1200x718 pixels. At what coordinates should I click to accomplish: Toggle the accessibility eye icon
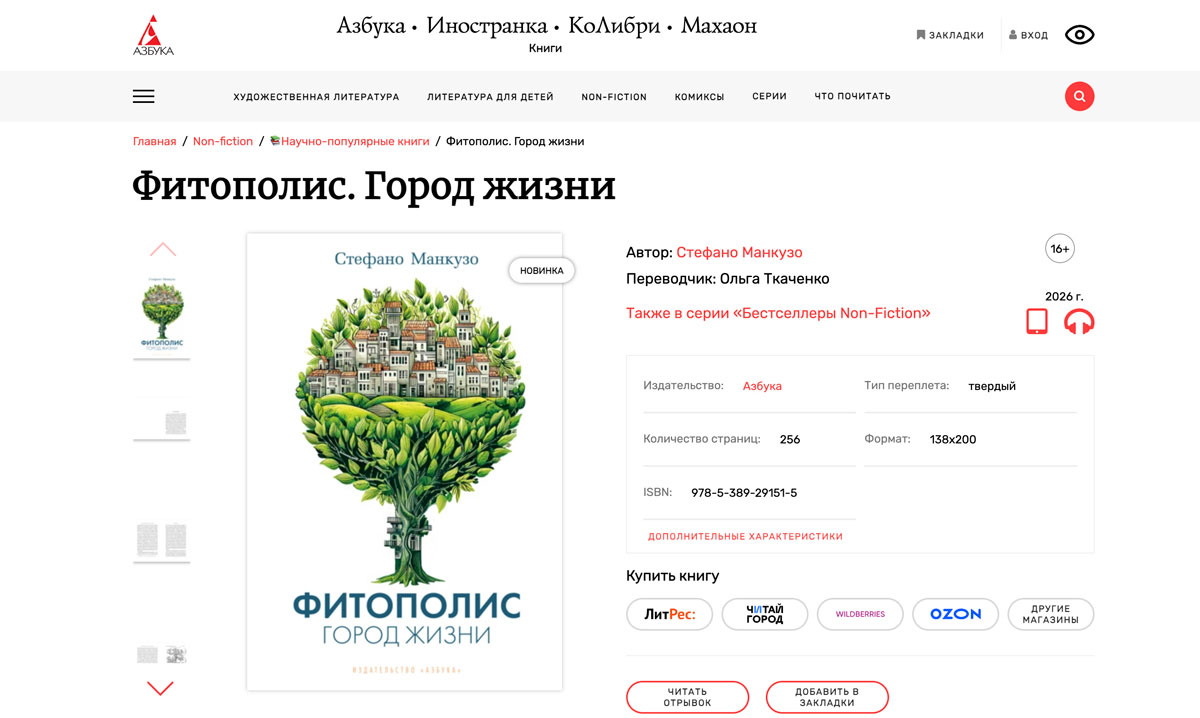tap(1079, 35)
